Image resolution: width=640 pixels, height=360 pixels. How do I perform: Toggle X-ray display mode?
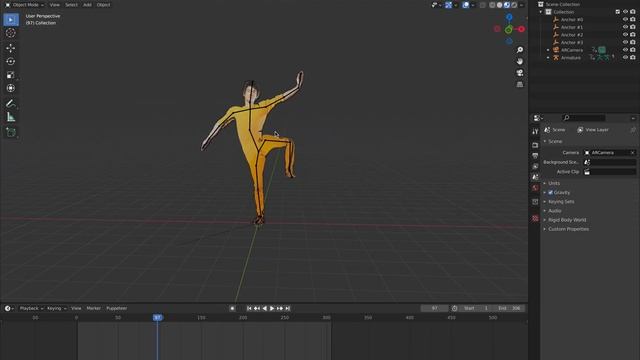tap(482, 5)
